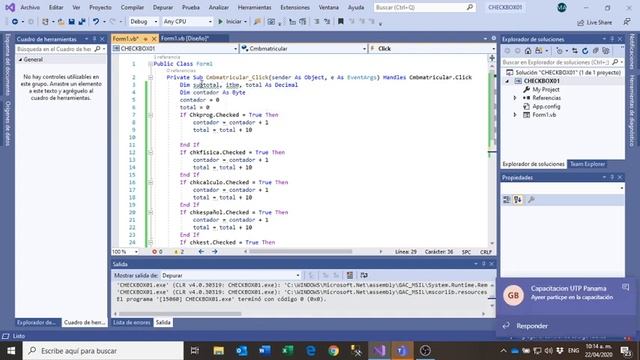Open the Mostrar salida de Depurar dropdown
The height and width of the screenshot is (360, 640).
(231, 276)
